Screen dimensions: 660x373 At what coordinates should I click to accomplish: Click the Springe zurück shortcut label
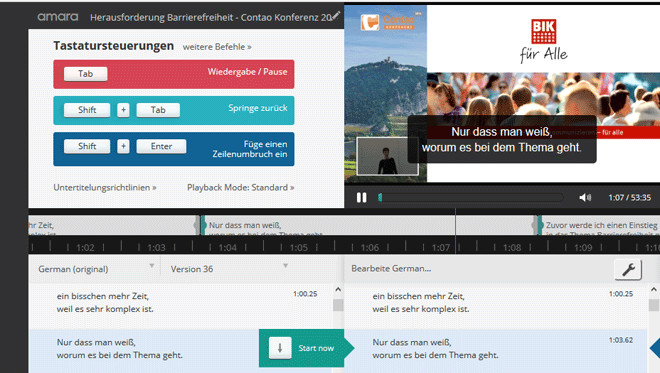pos(258,108)
